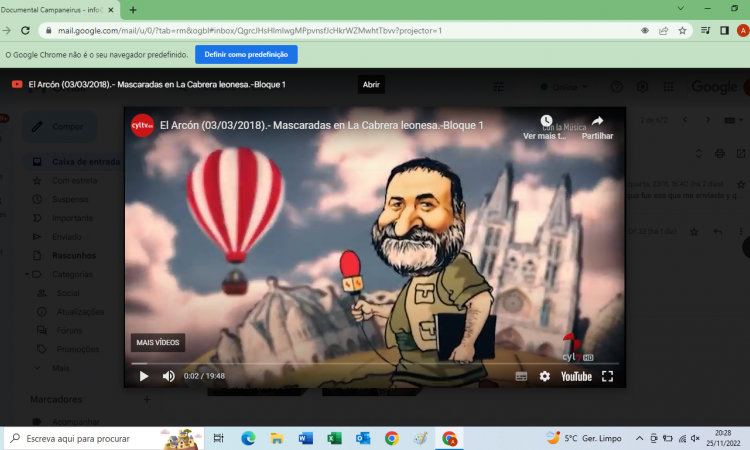Image resolution: width=750 pixels, height=450 pixels.
Task: Open the cyltv channel logo
Action: click(x=142, y=125)
